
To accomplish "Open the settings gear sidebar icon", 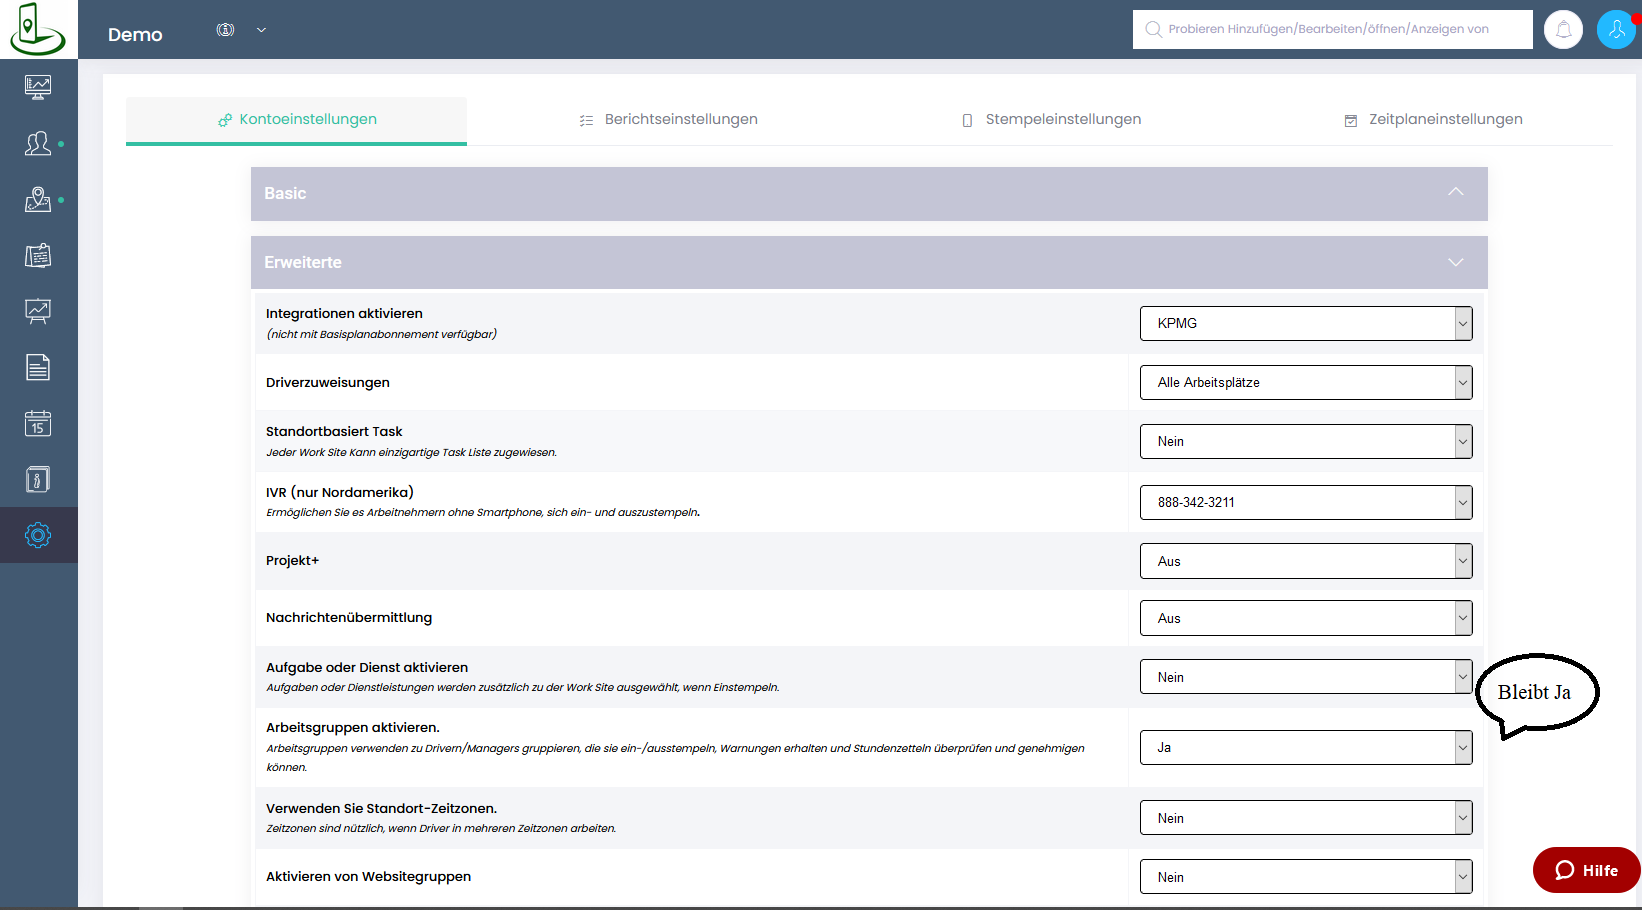I will point(38,535).
